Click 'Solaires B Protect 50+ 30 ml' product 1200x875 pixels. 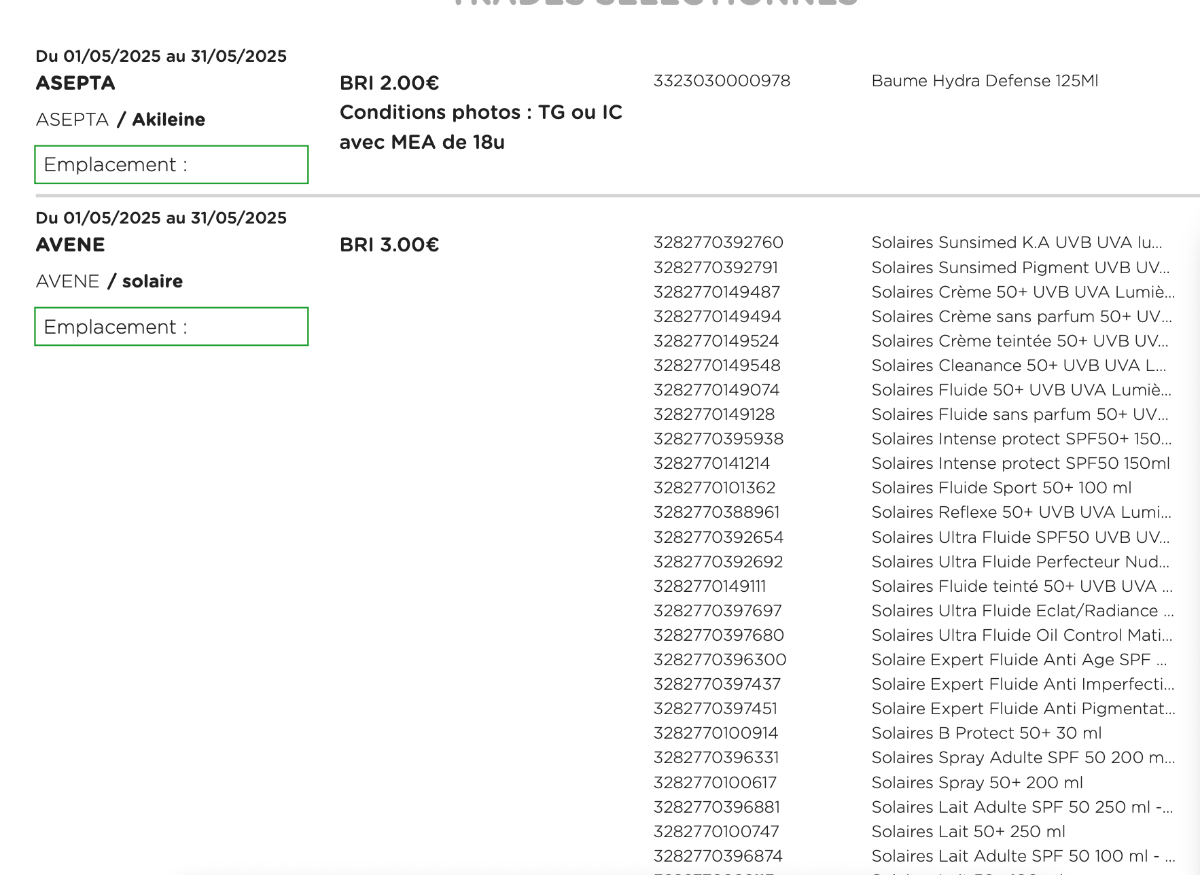pyautogui.click(x=987, y=733)
